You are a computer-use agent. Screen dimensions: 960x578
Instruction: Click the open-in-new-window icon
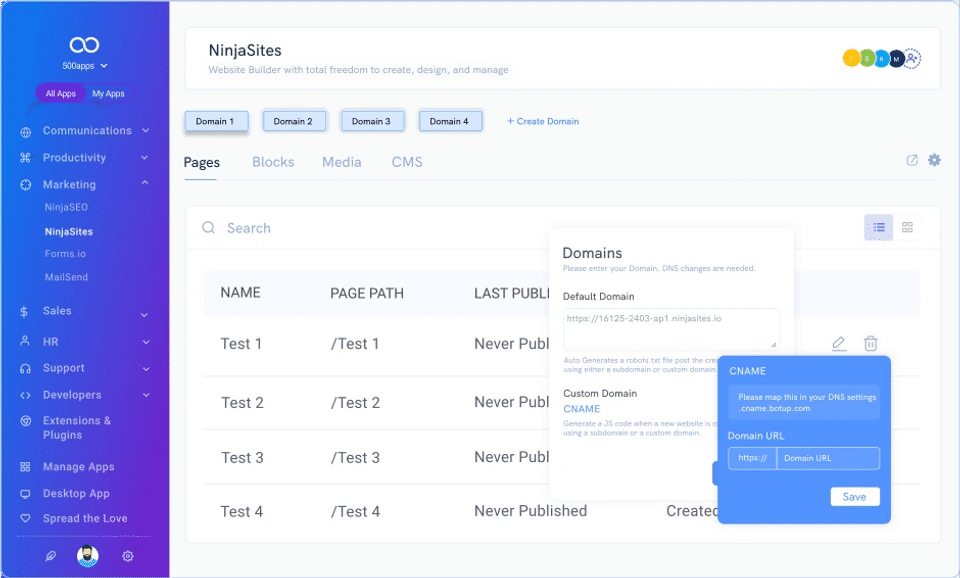tap(912, 160)
